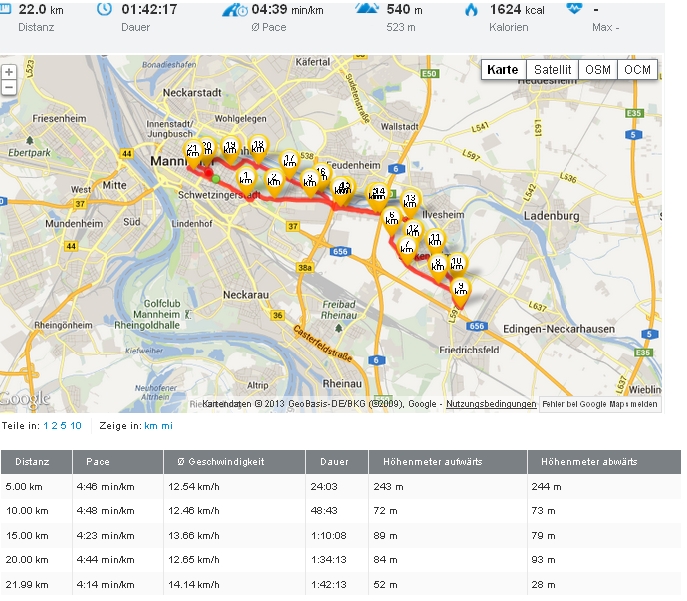Split the table into 10 km sections

tap(76, 426)
